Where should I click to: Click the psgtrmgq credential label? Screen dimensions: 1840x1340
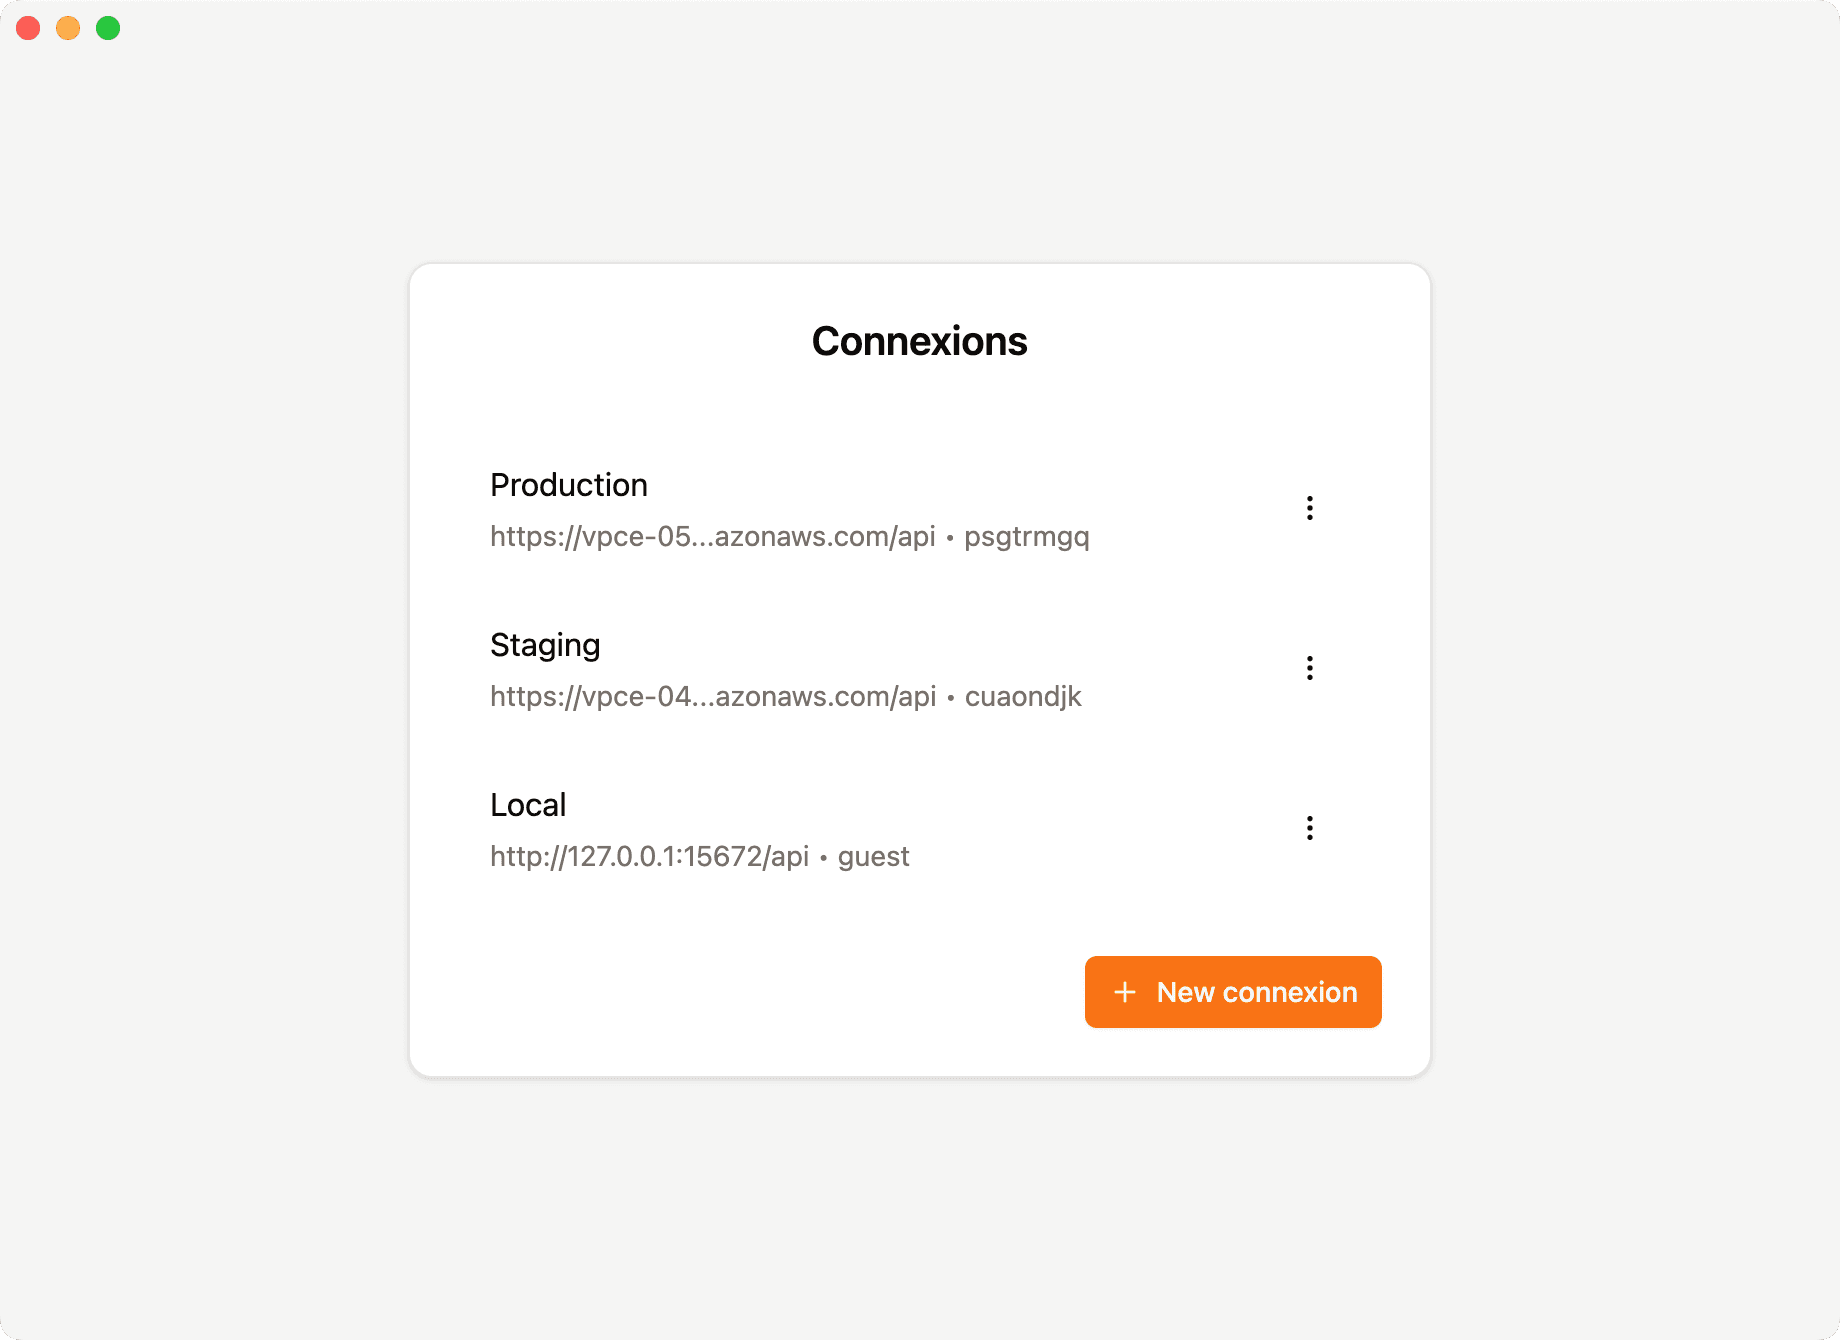(x=1026, y=537)
